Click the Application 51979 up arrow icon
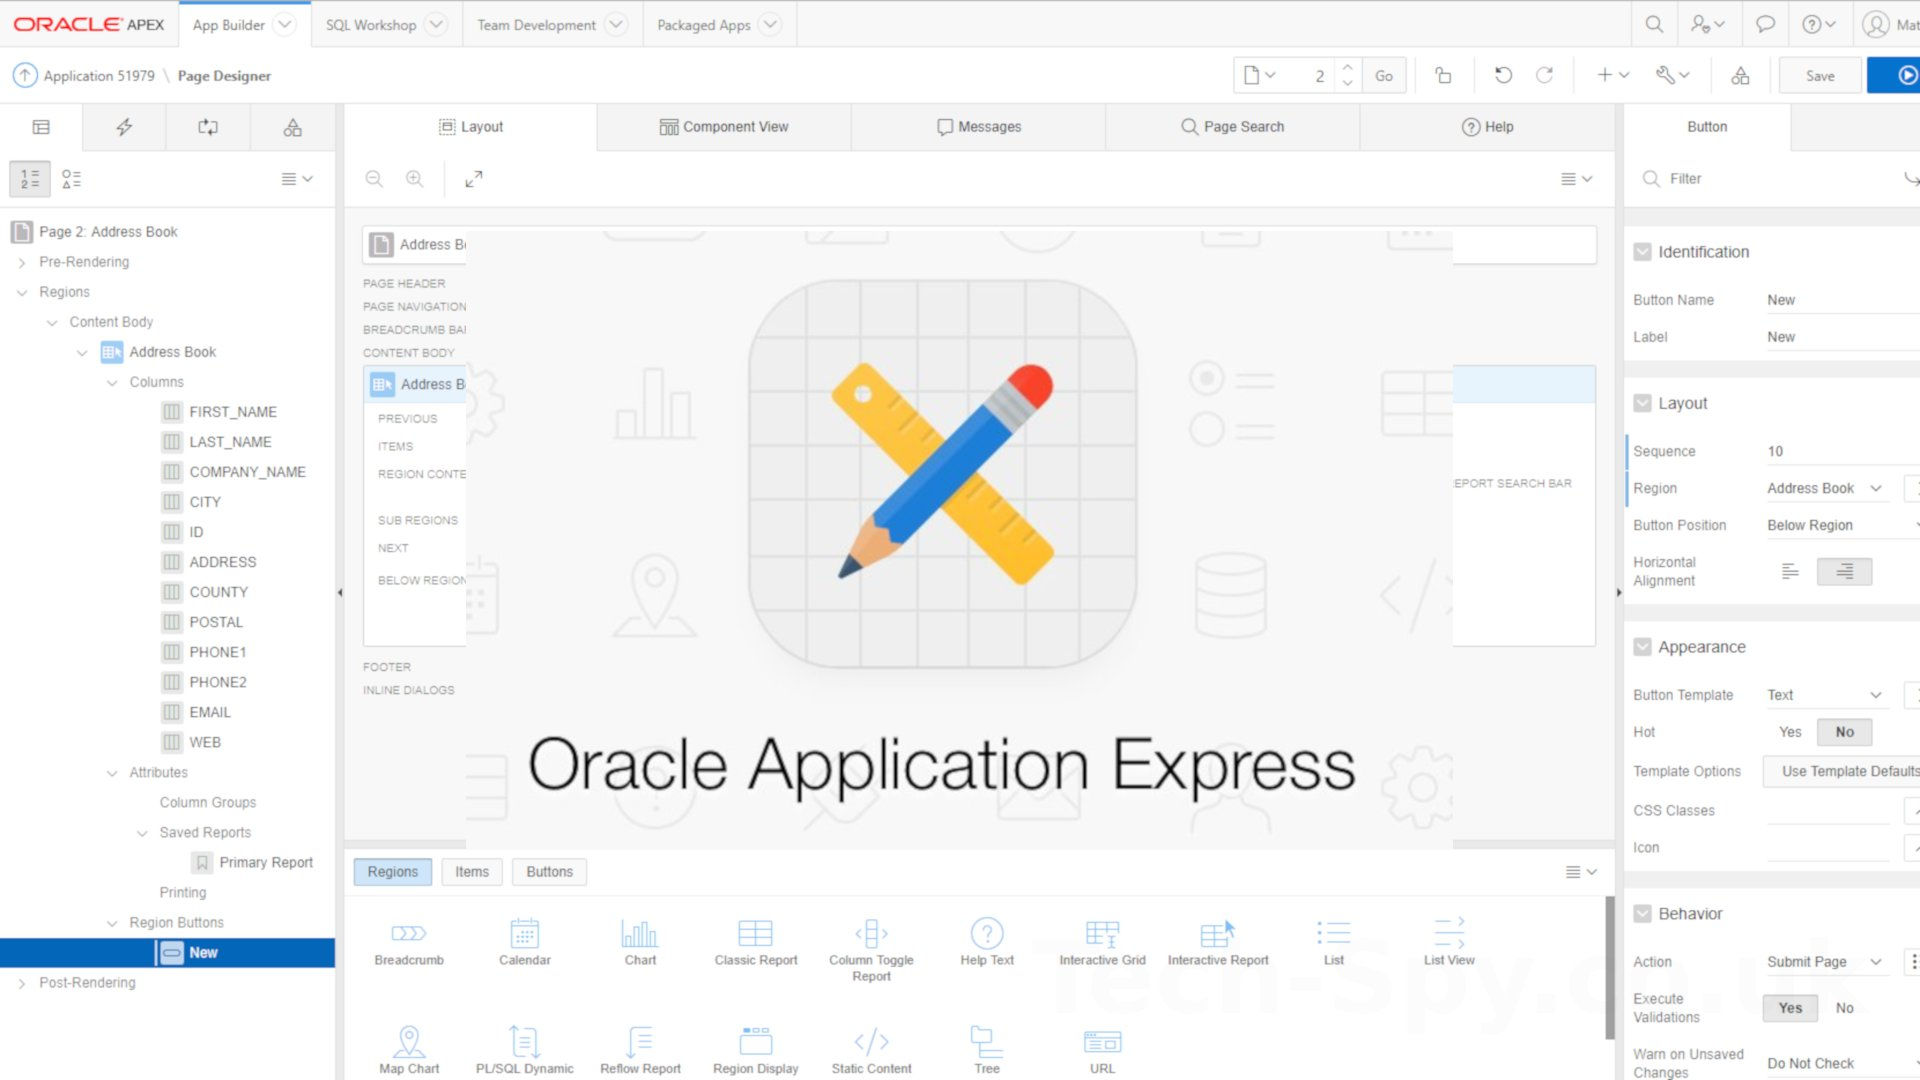Screen dimensions: 1920x1080 (25, 75)
